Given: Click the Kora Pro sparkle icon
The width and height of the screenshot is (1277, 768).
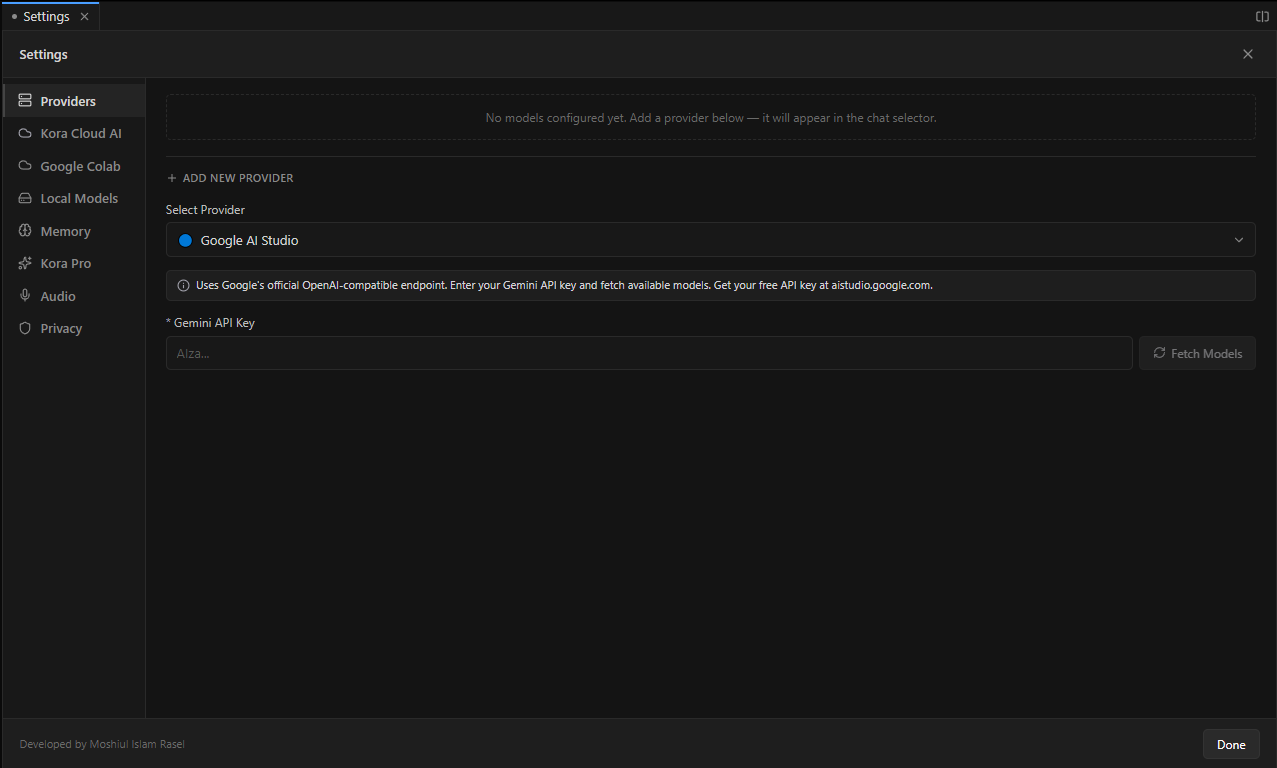Looking at the screenshot, I should (25, 263).
